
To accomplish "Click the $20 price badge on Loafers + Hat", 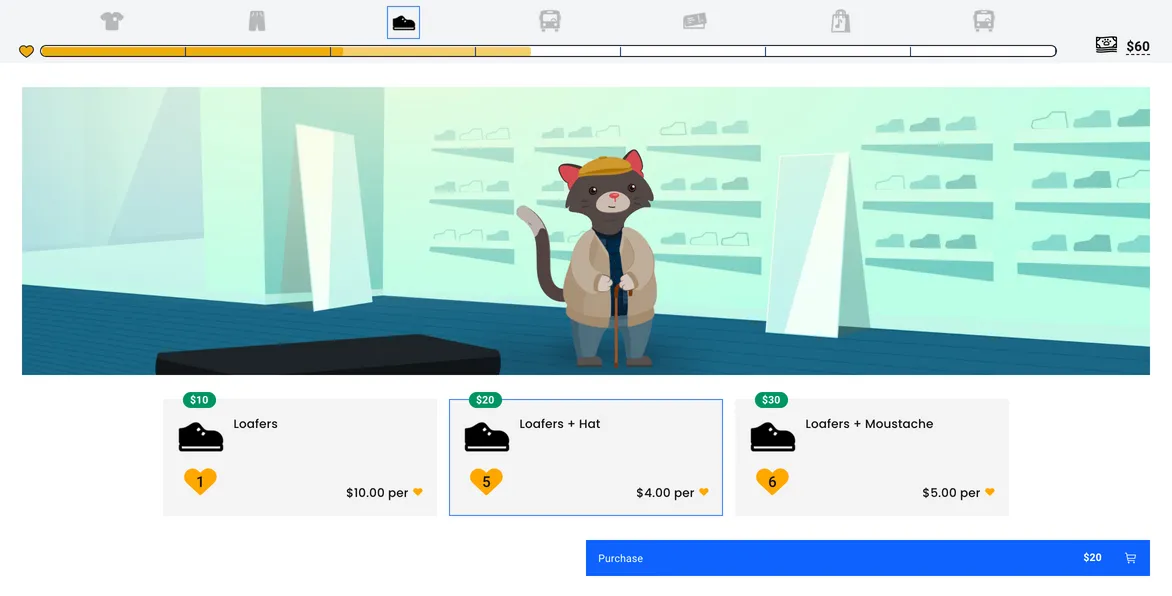I will [485, 400].
